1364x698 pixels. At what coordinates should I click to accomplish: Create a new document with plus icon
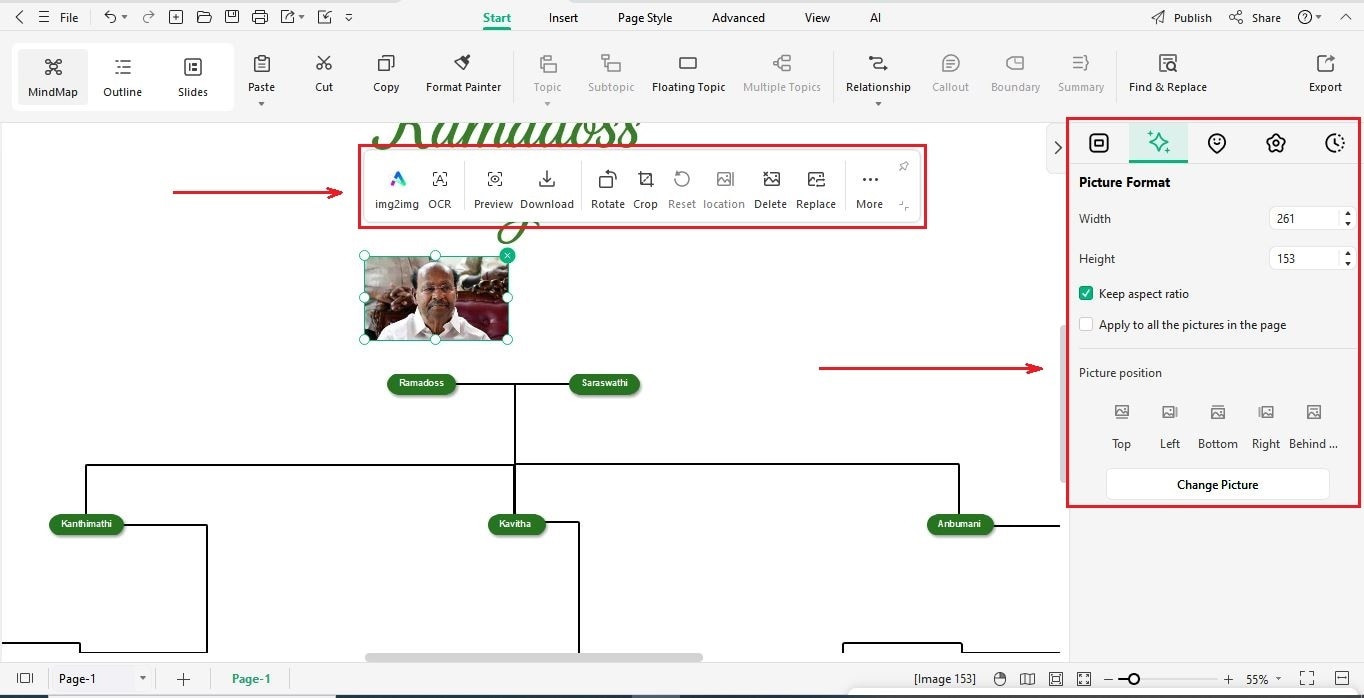point(176,17)
